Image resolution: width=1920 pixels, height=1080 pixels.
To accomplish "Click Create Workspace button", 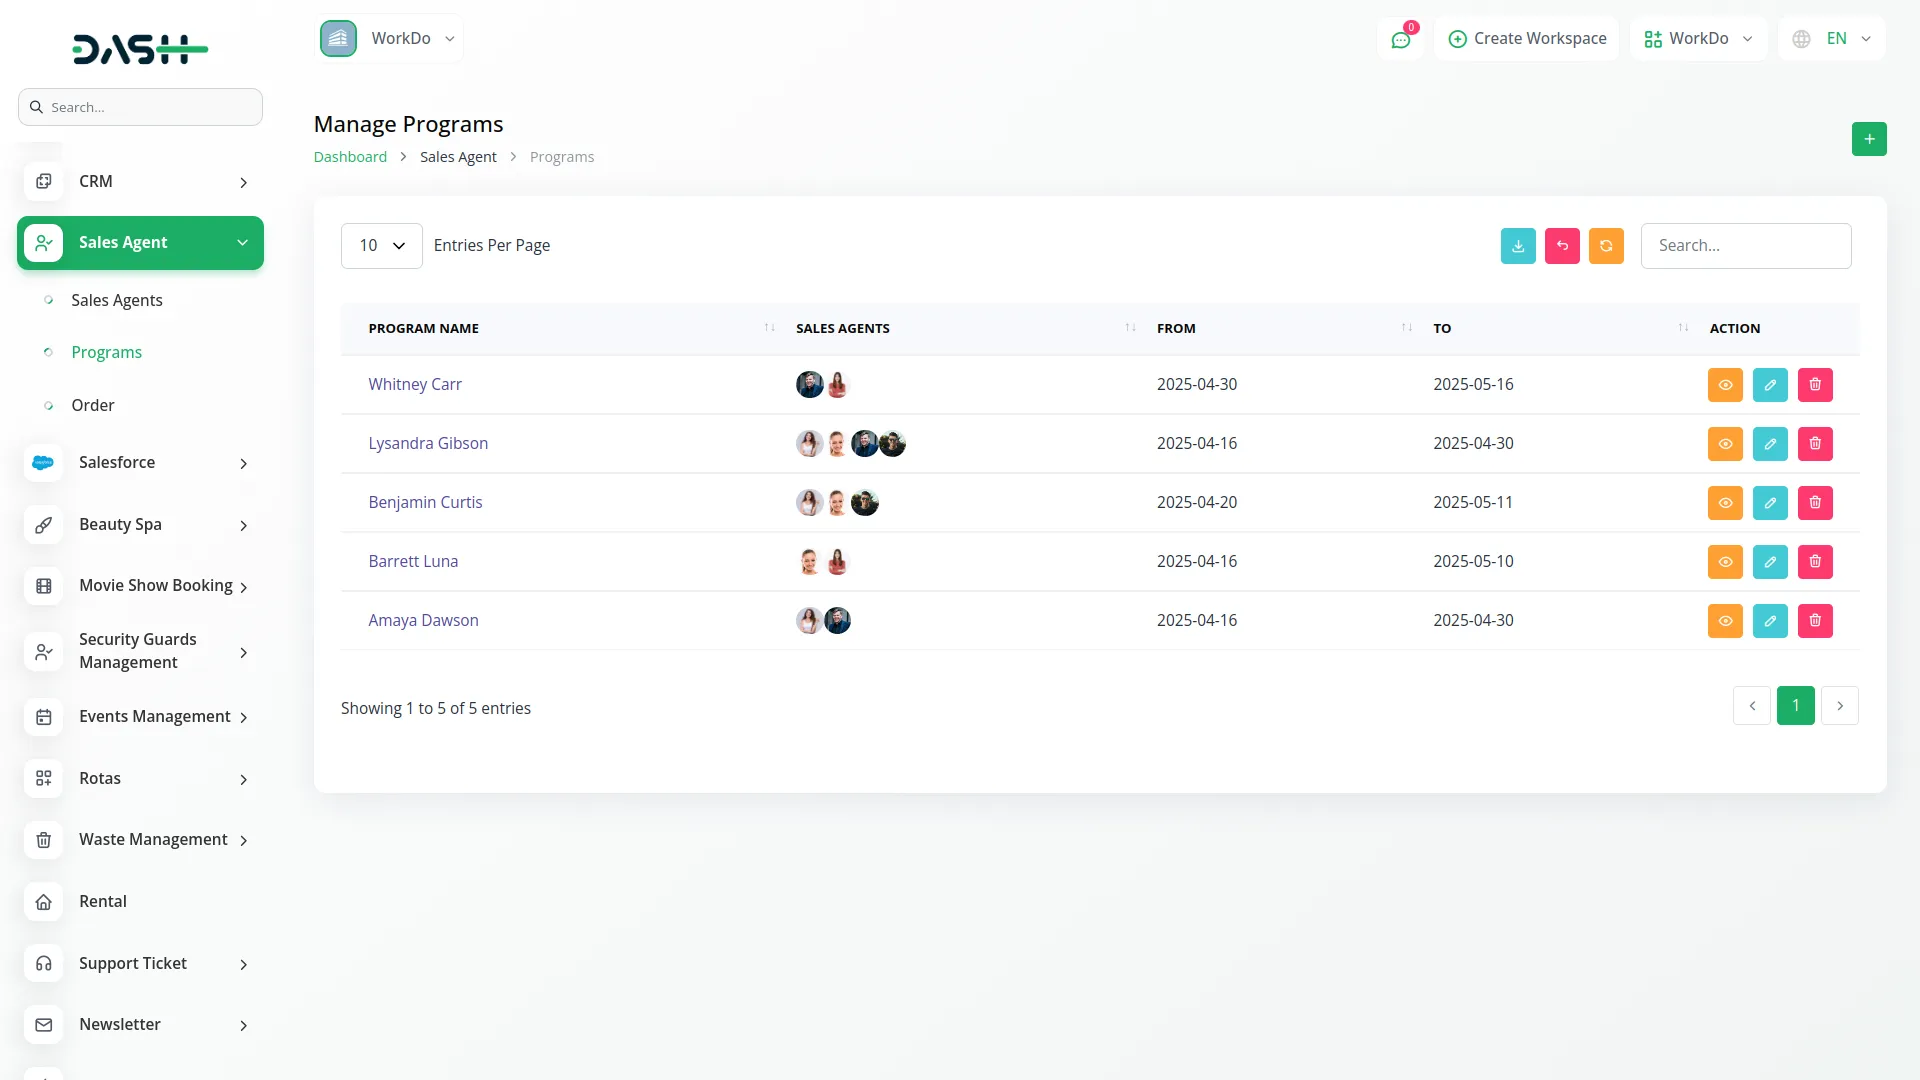I will 1526,39.
